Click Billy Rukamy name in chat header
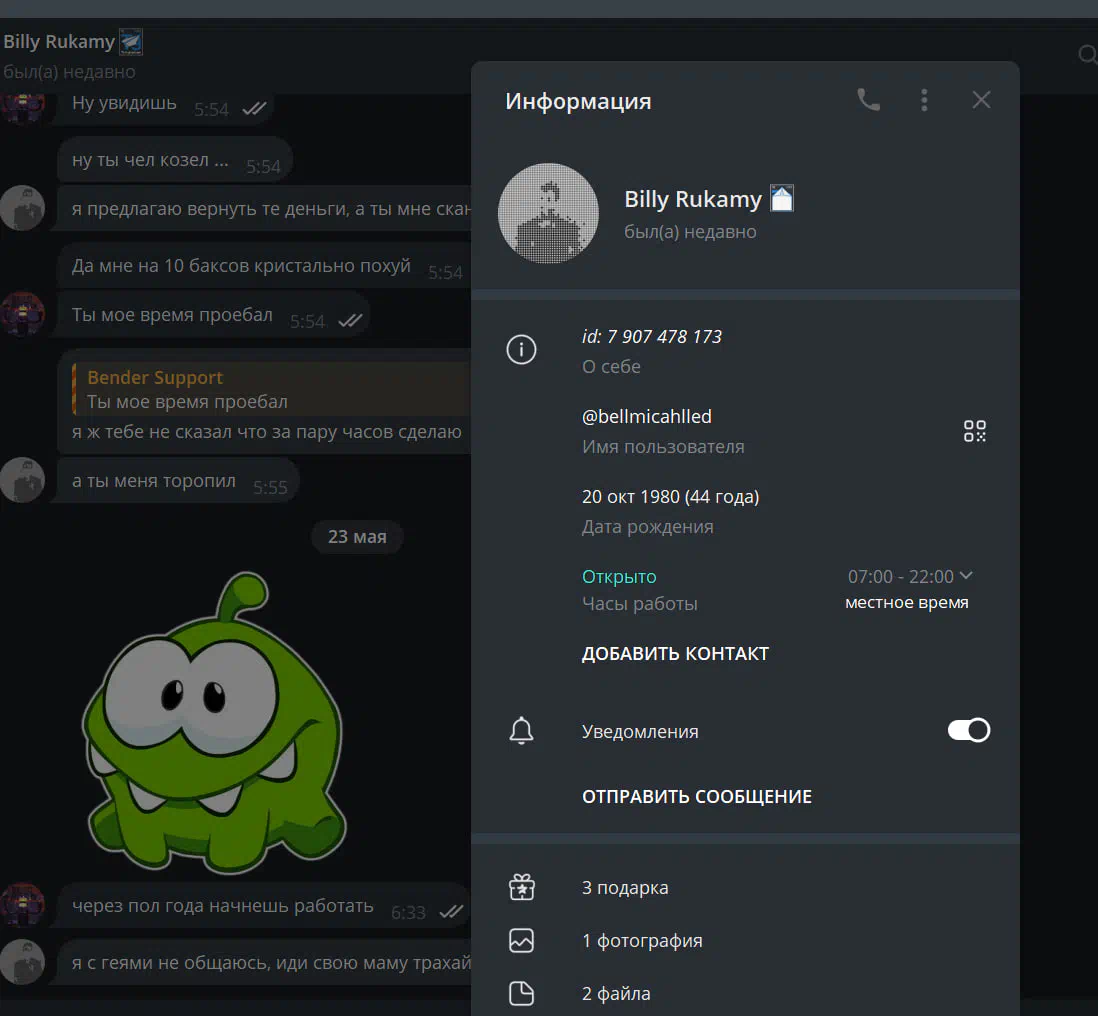Viewport: 1098px width, 1016px height. pos(59,42)
